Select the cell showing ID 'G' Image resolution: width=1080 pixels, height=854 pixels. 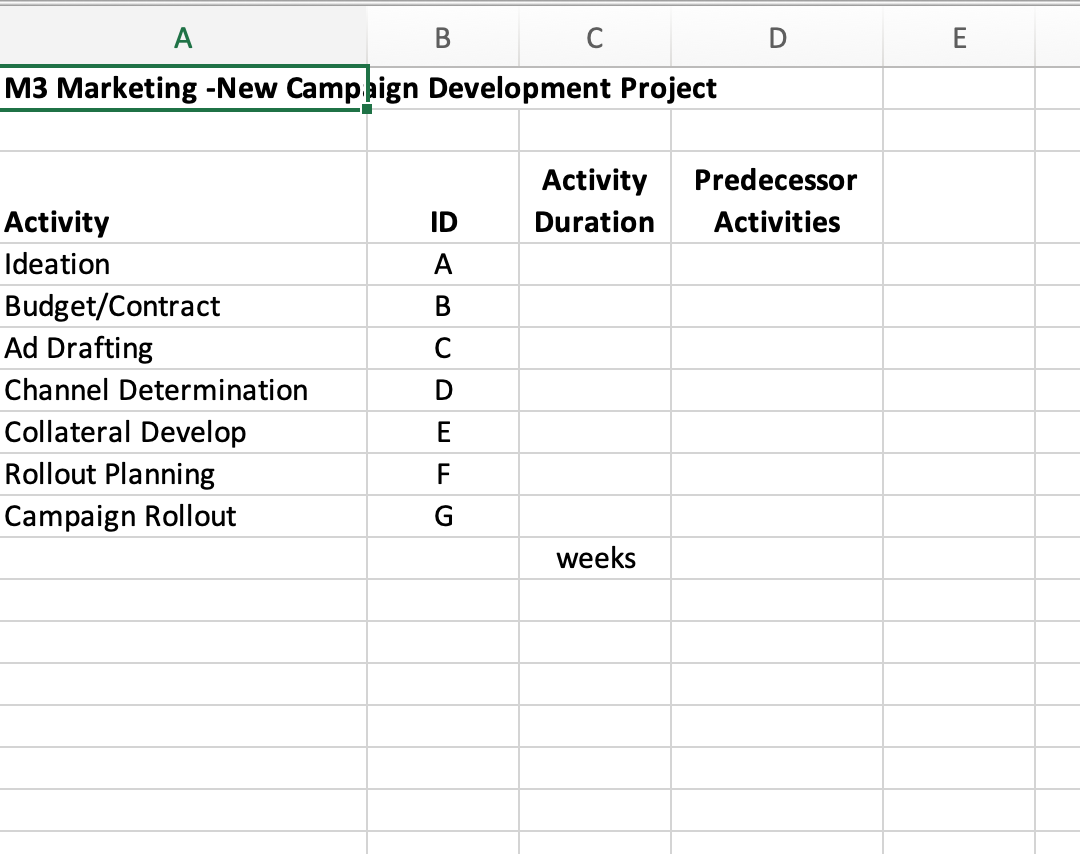(443, 516)
